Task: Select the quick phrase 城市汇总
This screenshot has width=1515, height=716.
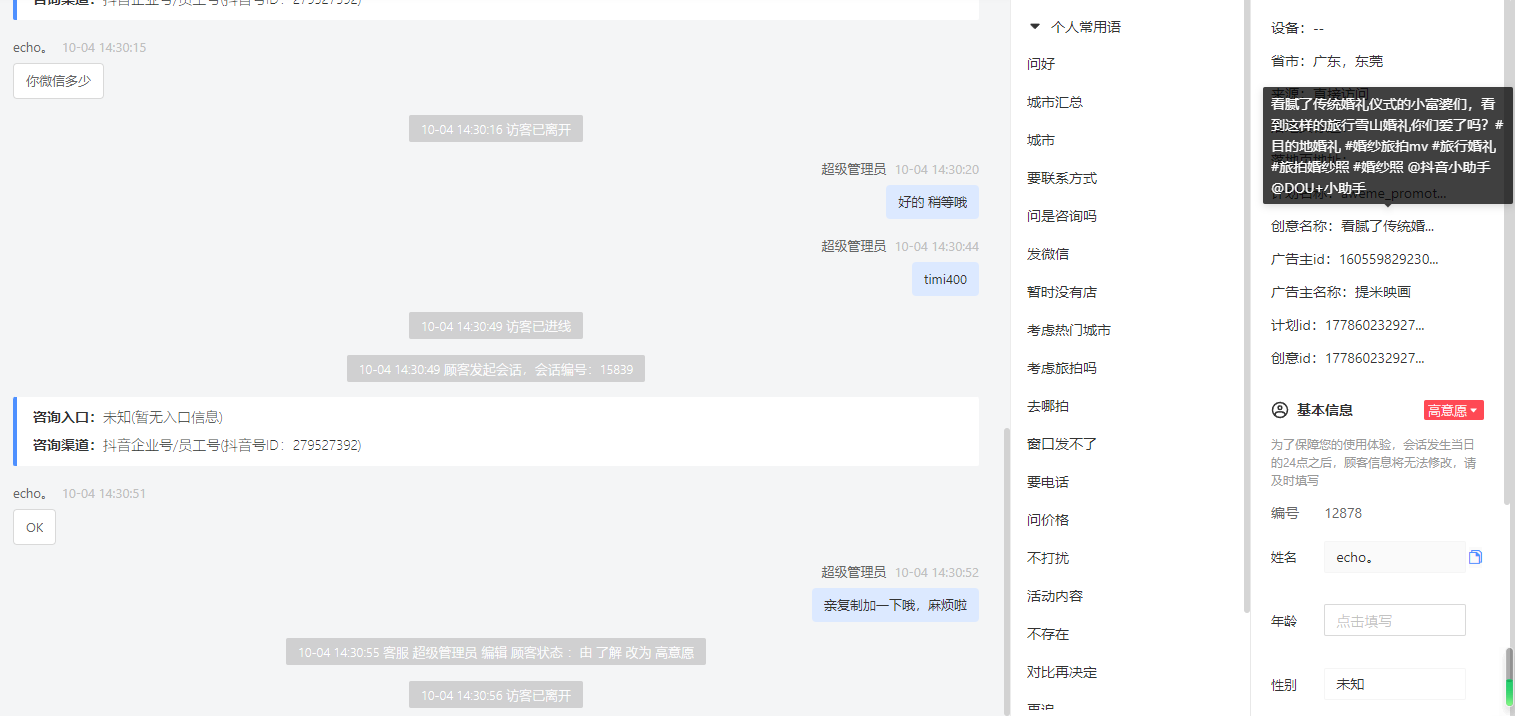Action: [1055, 102]
